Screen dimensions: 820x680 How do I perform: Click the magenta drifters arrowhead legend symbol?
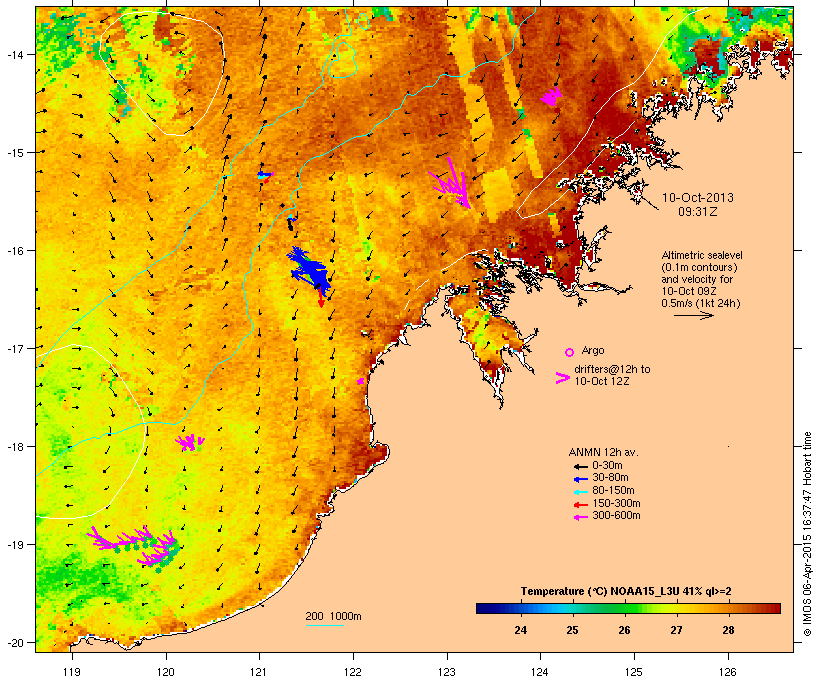pyautogui.click(x=563, y=378)
